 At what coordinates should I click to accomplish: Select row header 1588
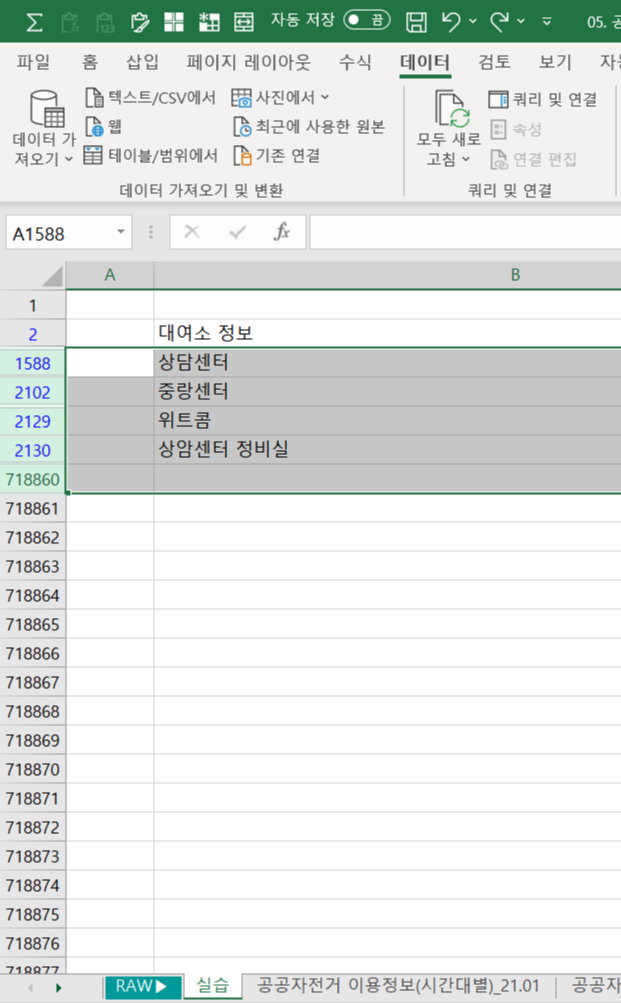click(33, 363)
